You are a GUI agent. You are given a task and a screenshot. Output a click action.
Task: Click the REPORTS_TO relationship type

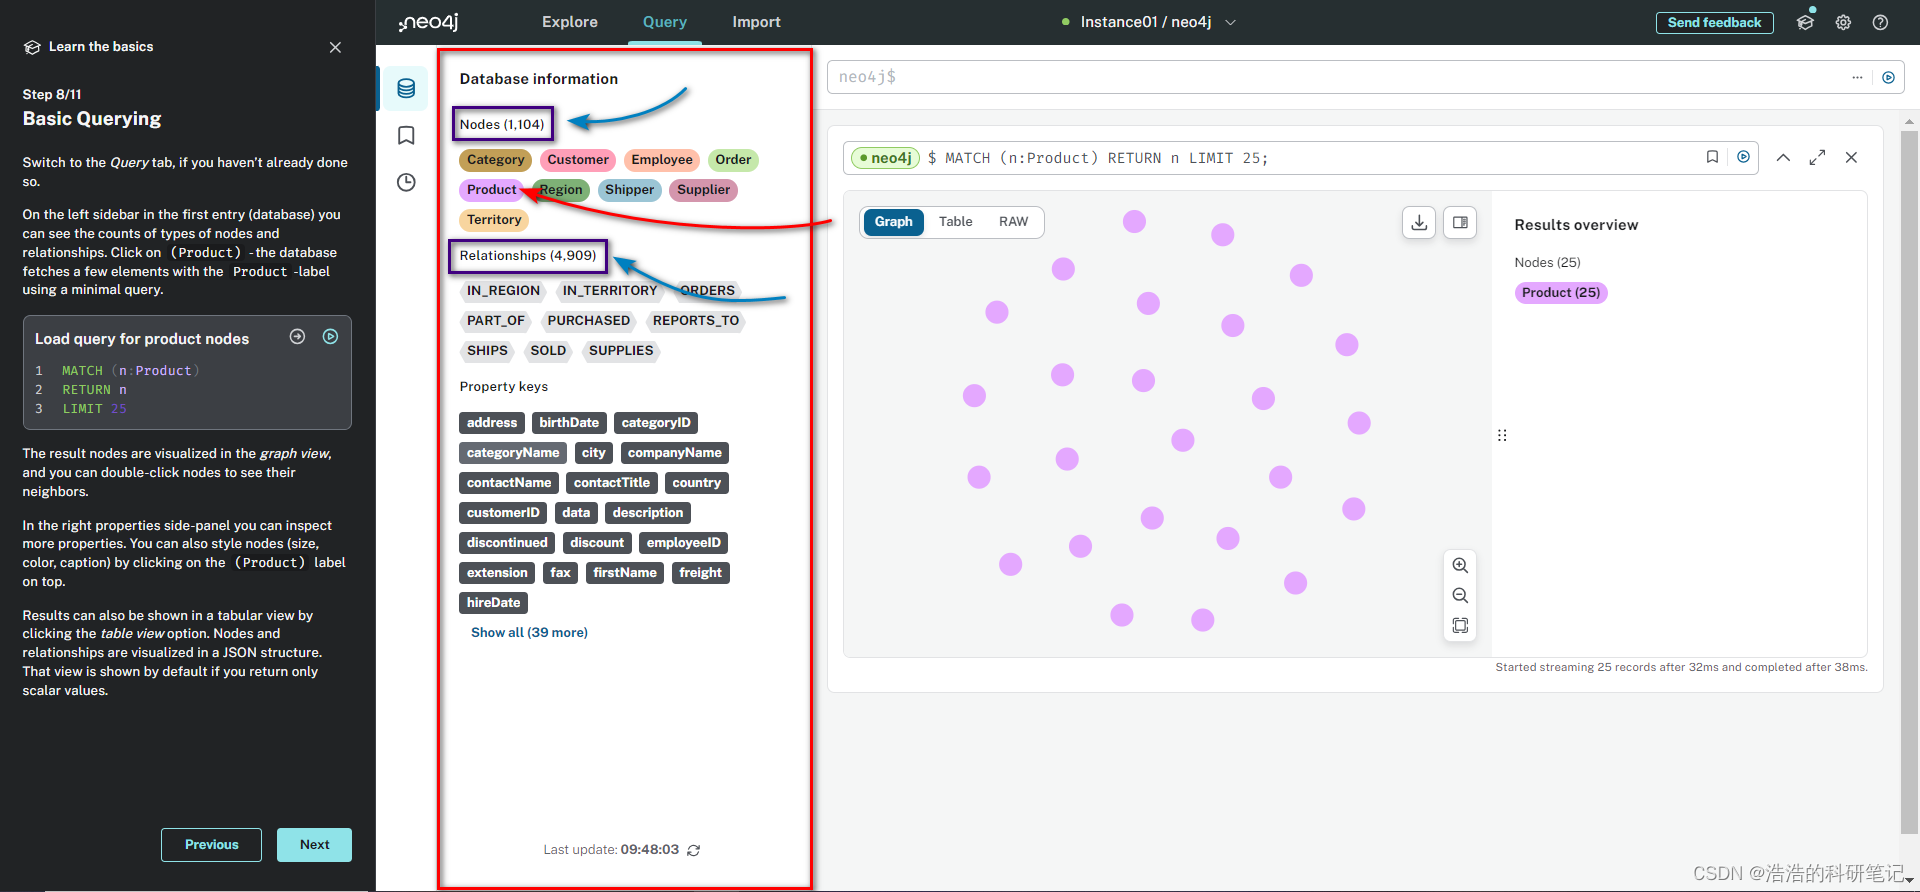[x=695, y=321]
